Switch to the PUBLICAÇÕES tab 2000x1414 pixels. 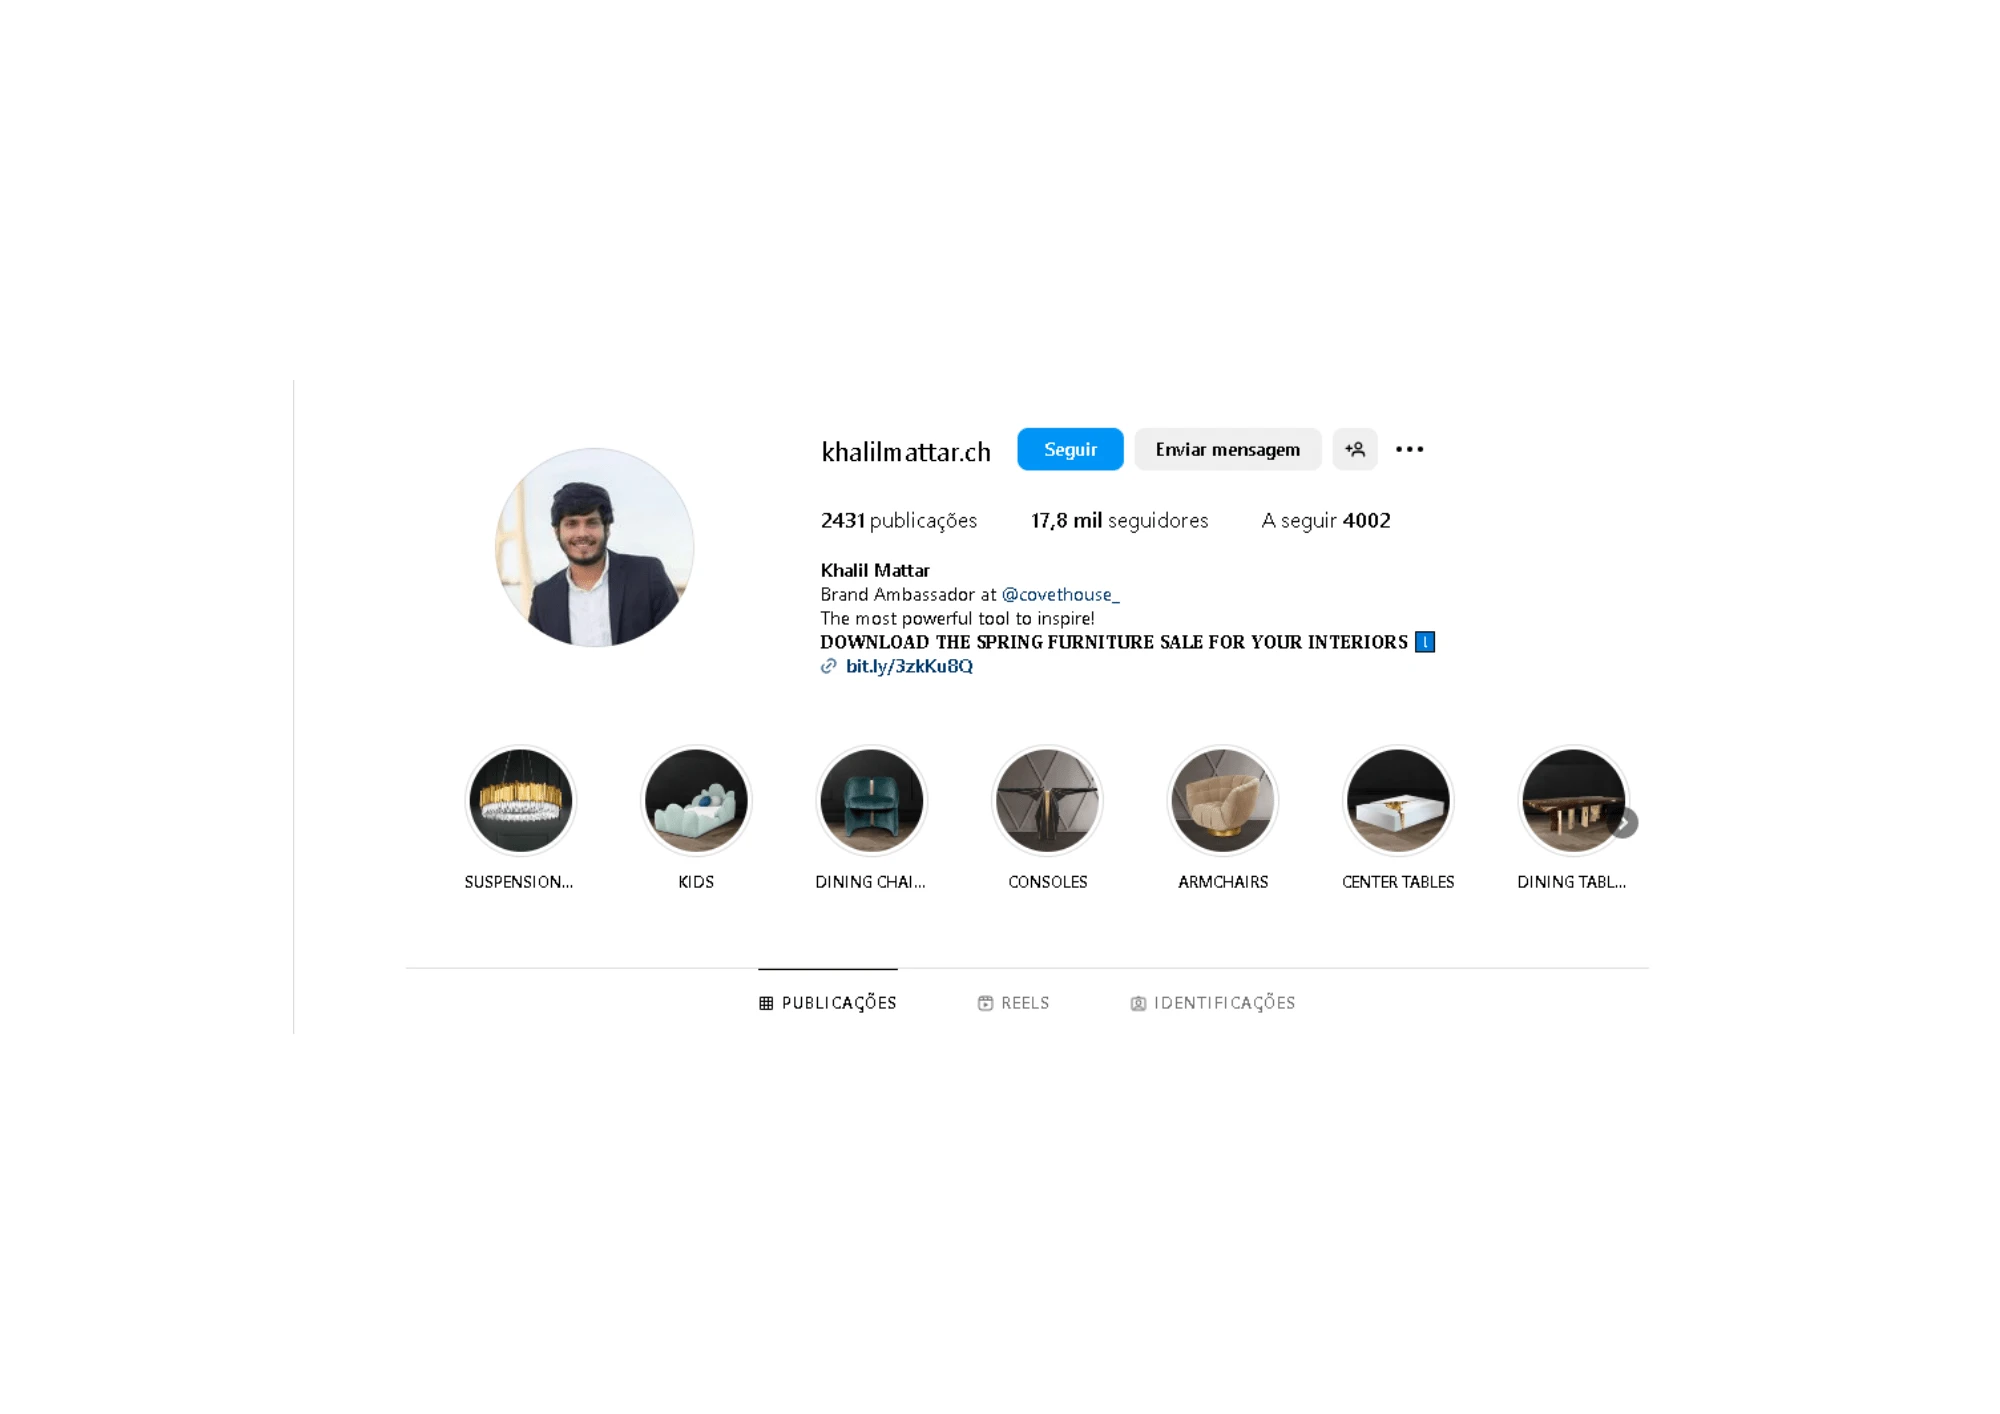(x=828, y=1002)
